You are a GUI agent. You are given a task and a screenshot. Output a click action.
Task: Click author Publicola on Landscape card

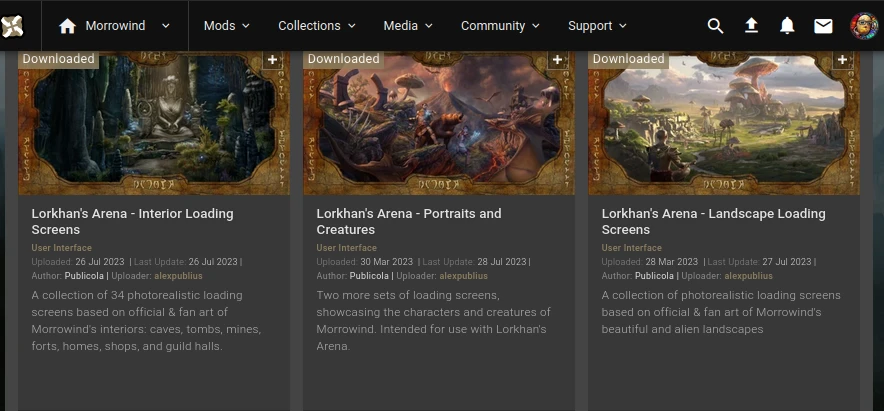pyautogui.click(x=656, y=276)
